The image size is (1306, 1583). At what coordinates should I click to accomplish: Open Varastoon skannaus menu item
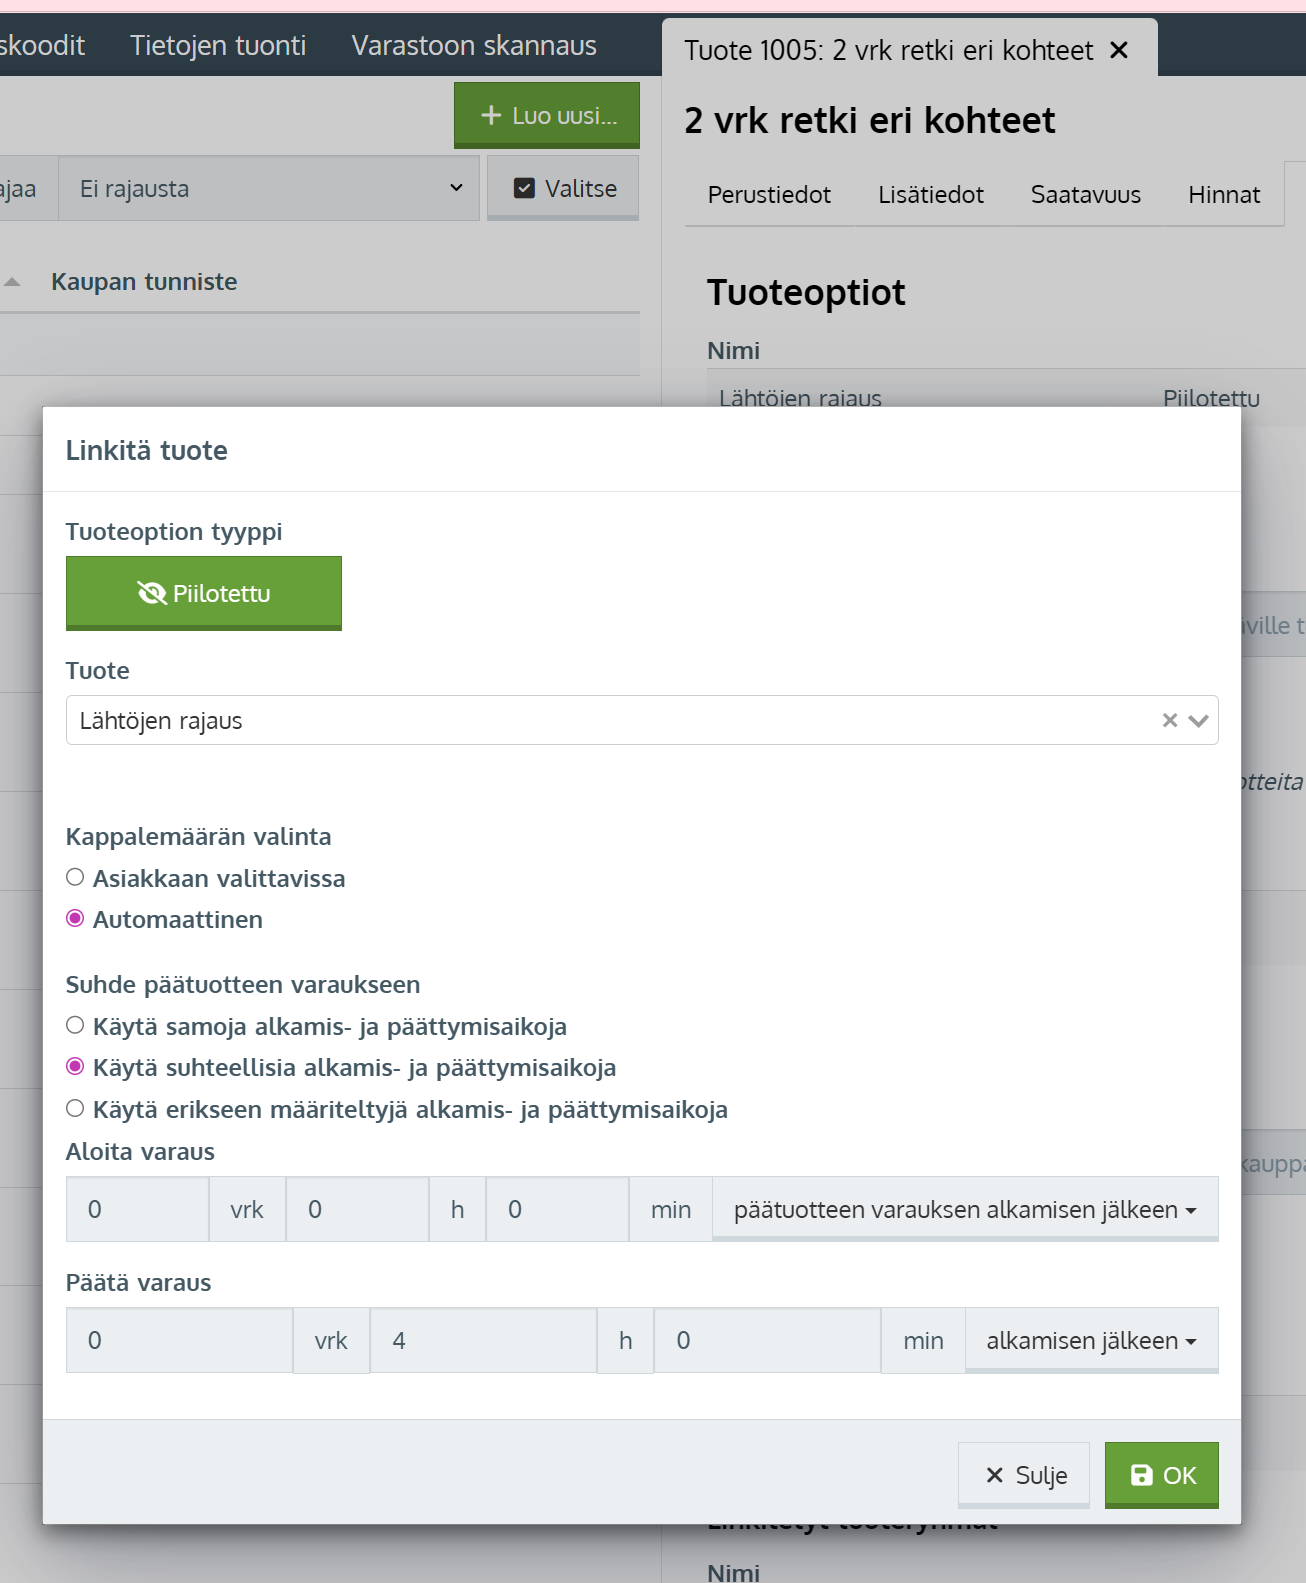pyautogui.click(x=474, y=45)
